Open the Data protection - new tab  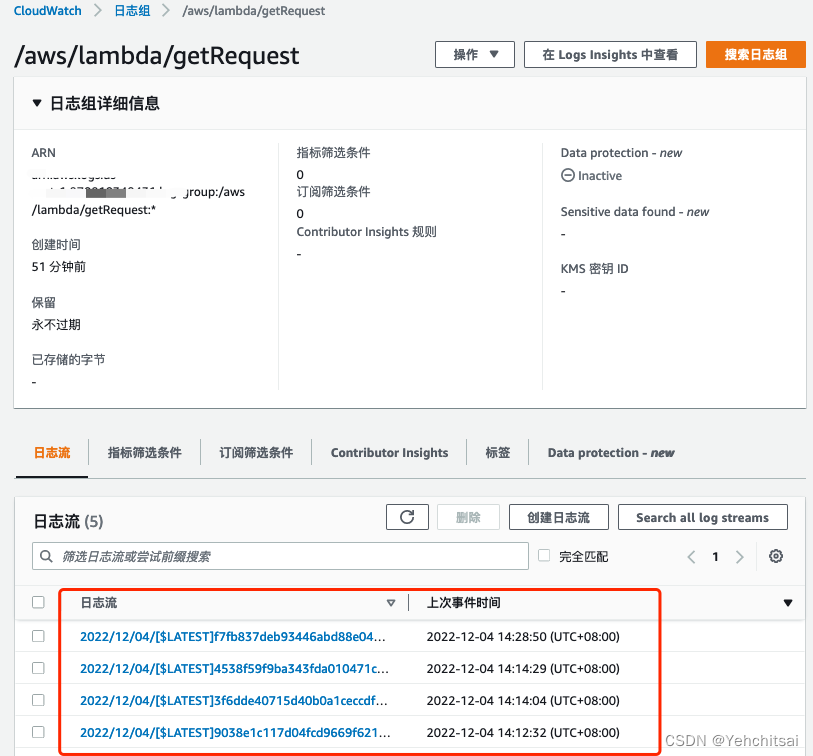pyautogui.click(x=611, y=453)
